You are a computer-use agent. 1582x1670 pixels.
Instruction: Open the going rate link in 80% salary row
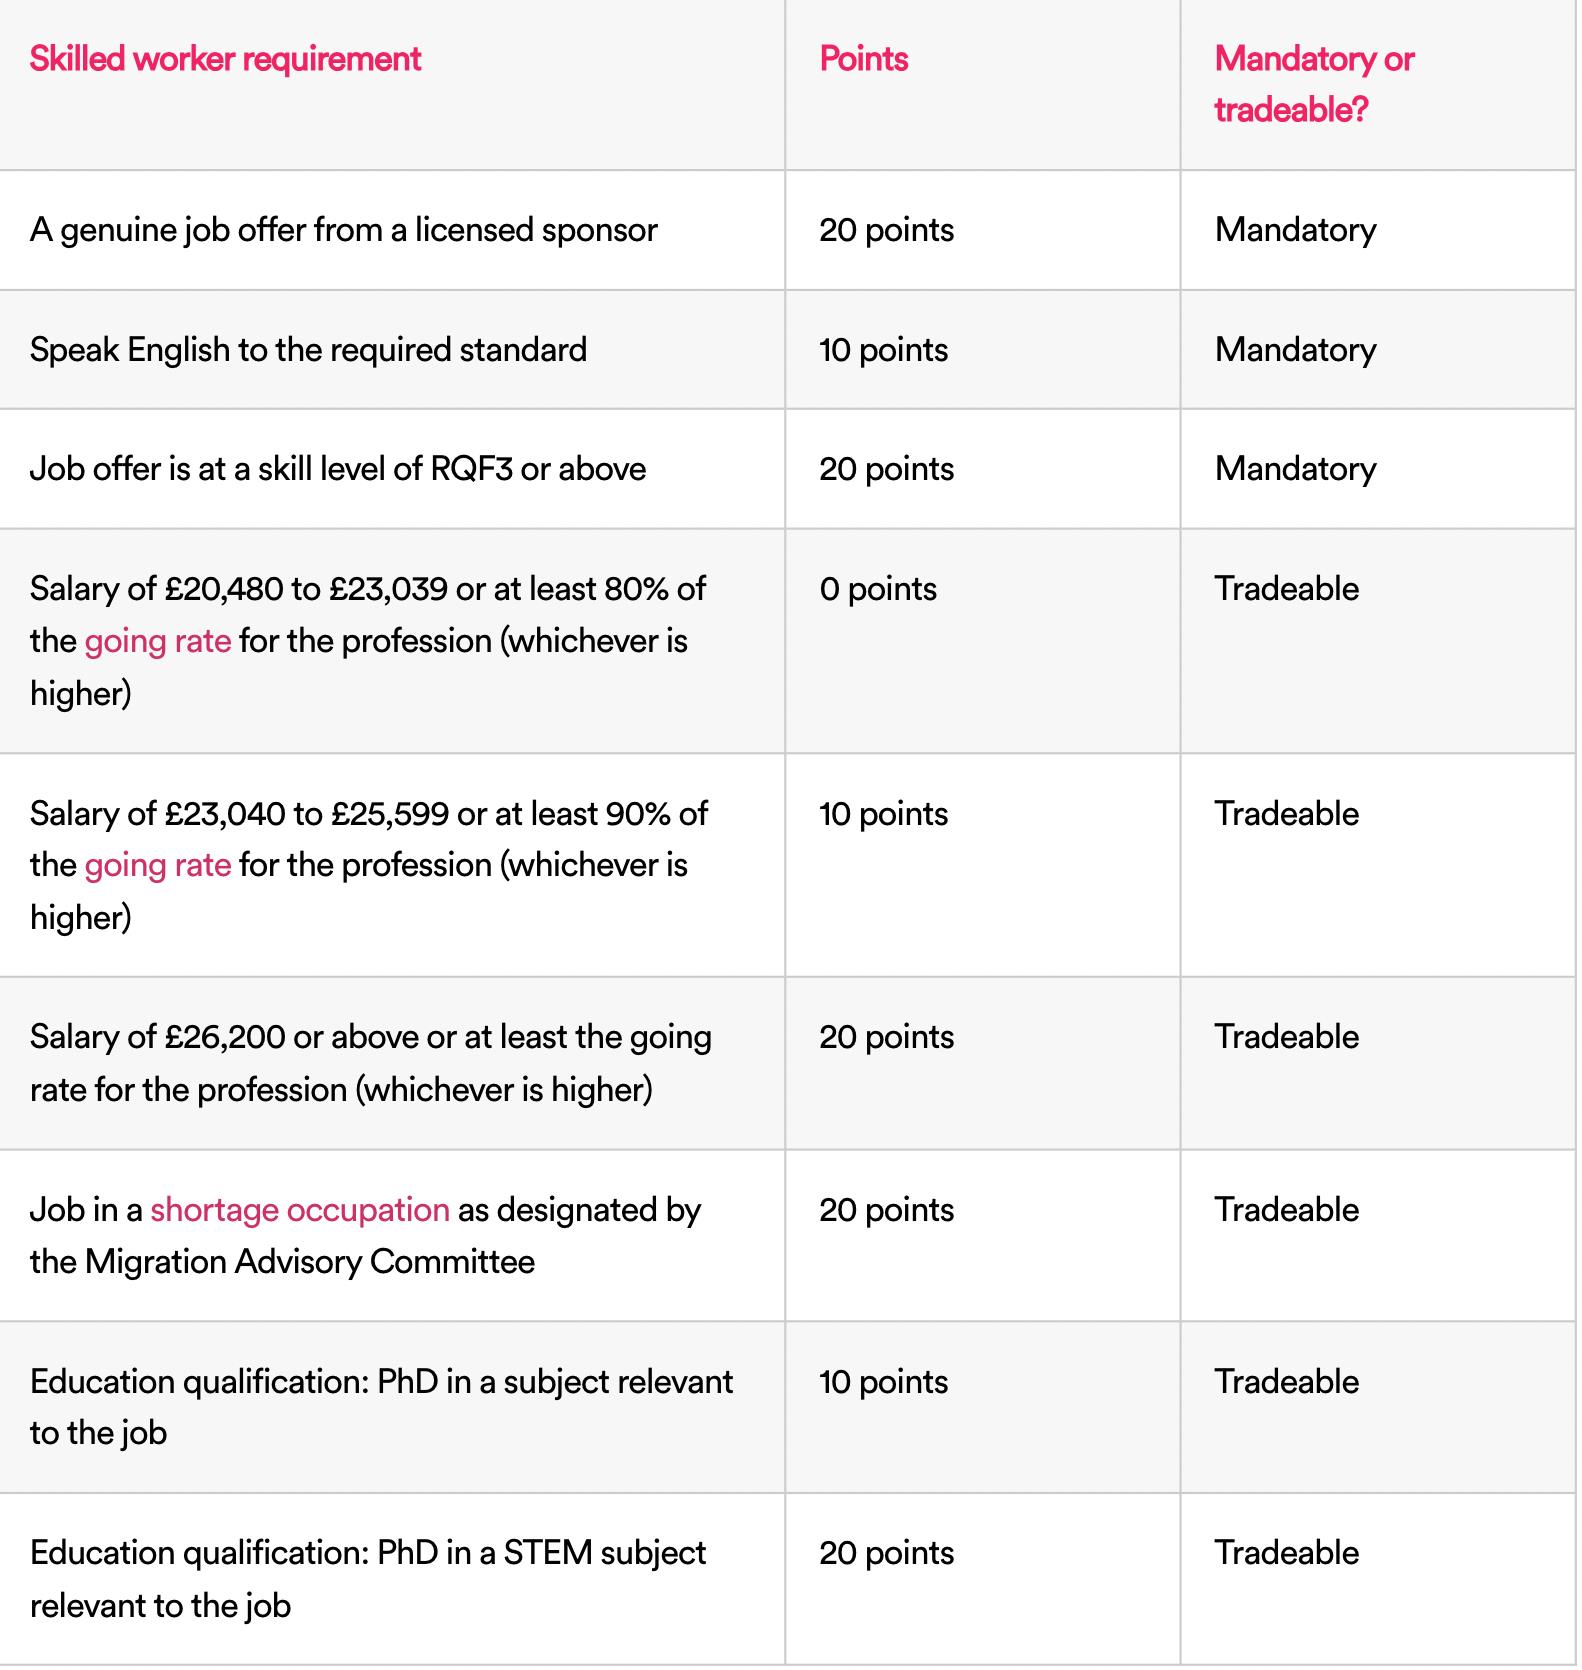pos(157,641)
